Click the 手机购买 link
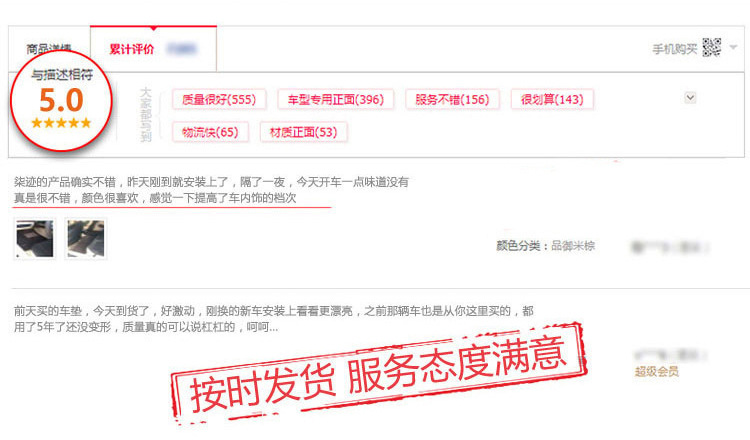This screenshot has width=750, height=440. point(674,49)
